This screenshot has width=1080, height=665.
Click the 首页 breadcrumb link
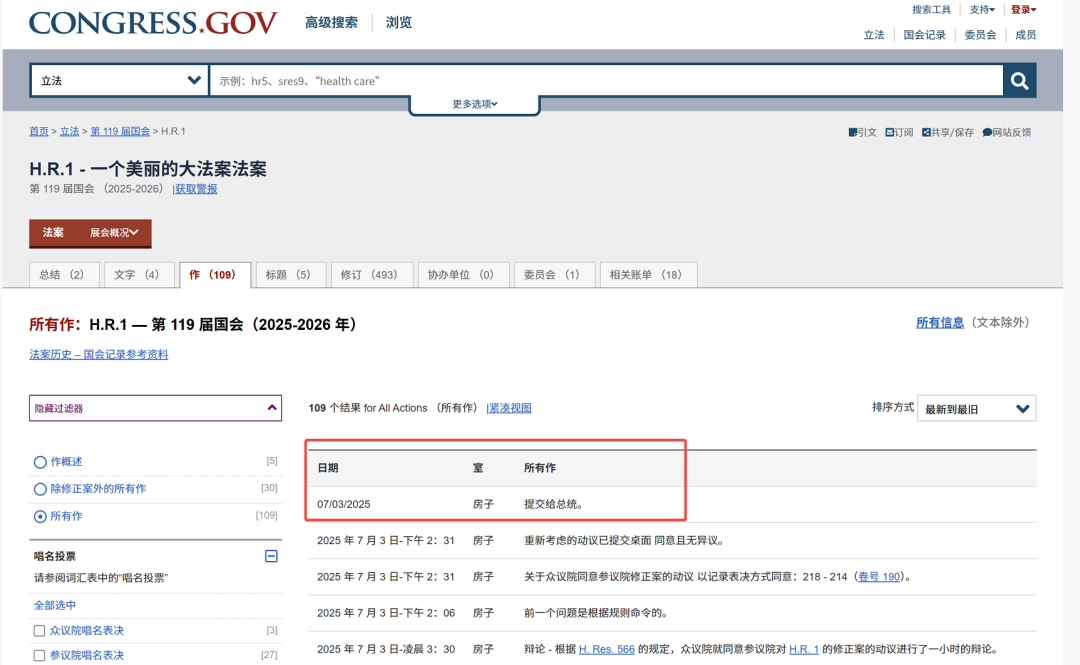pyautogui.click(x=39, y=131)
